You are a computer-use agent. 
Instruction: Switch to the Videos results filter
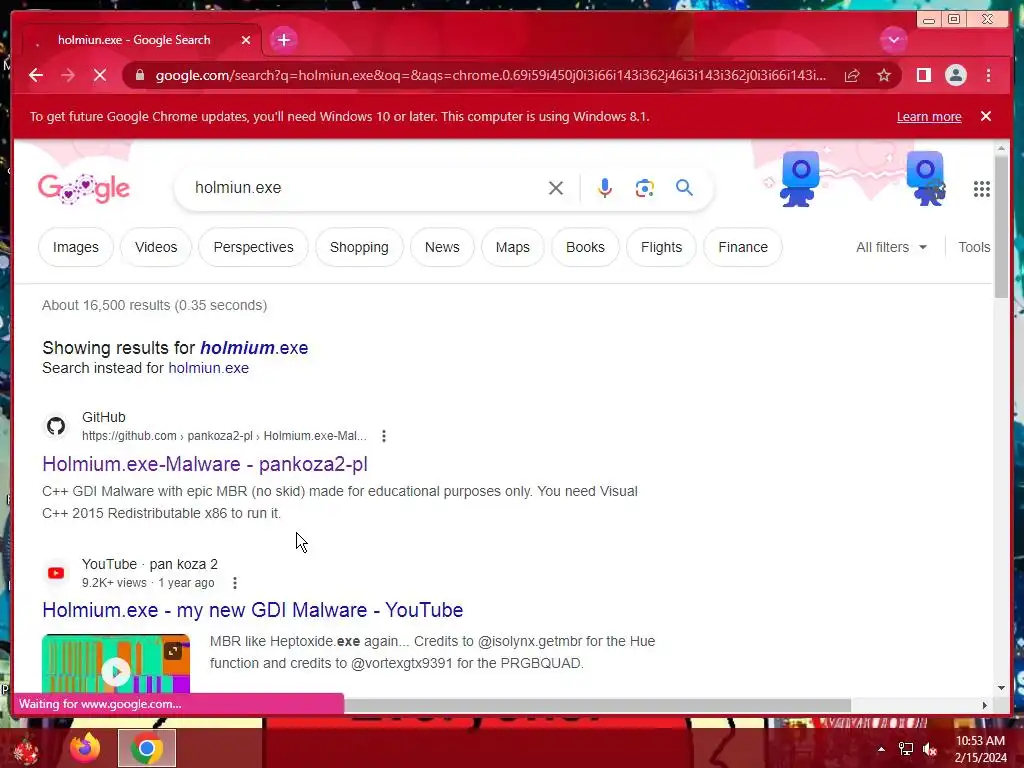coord(156,248)
